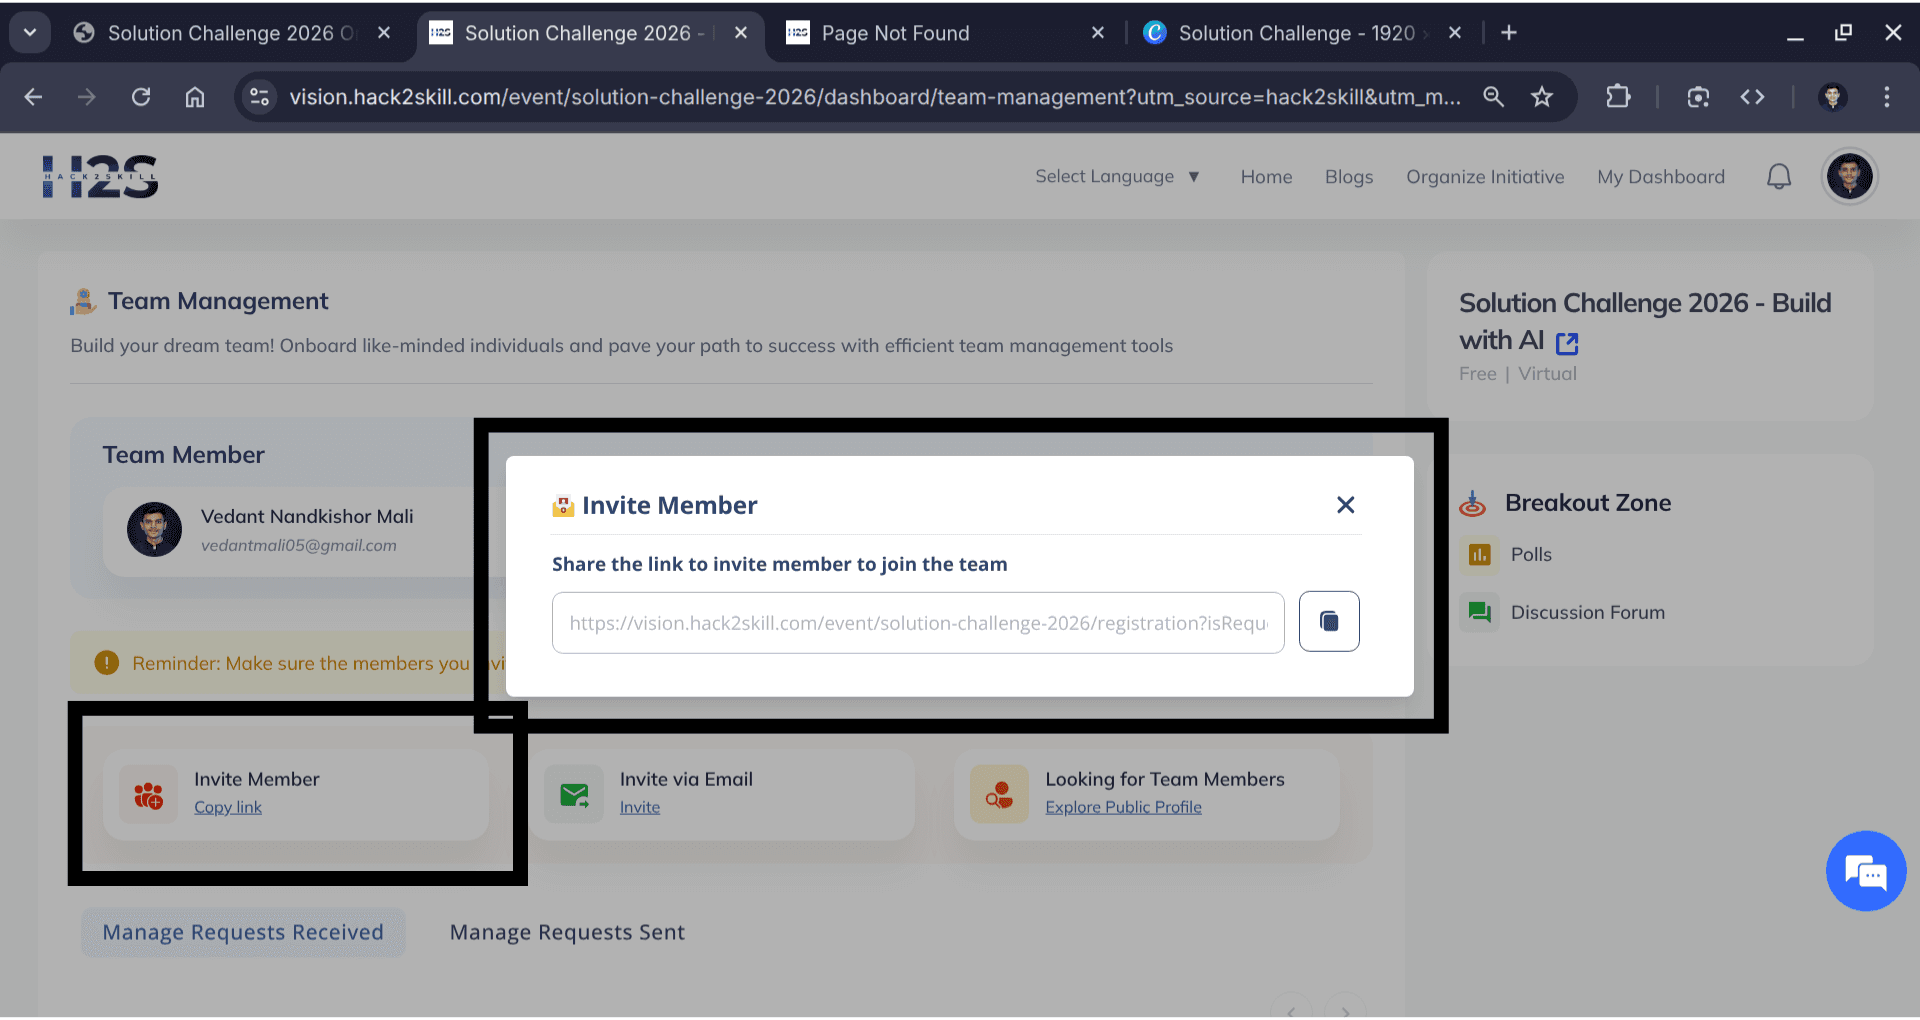1920x1020 pixels.
Task: Open the notifications bell icon
Action: point(1779,176)
